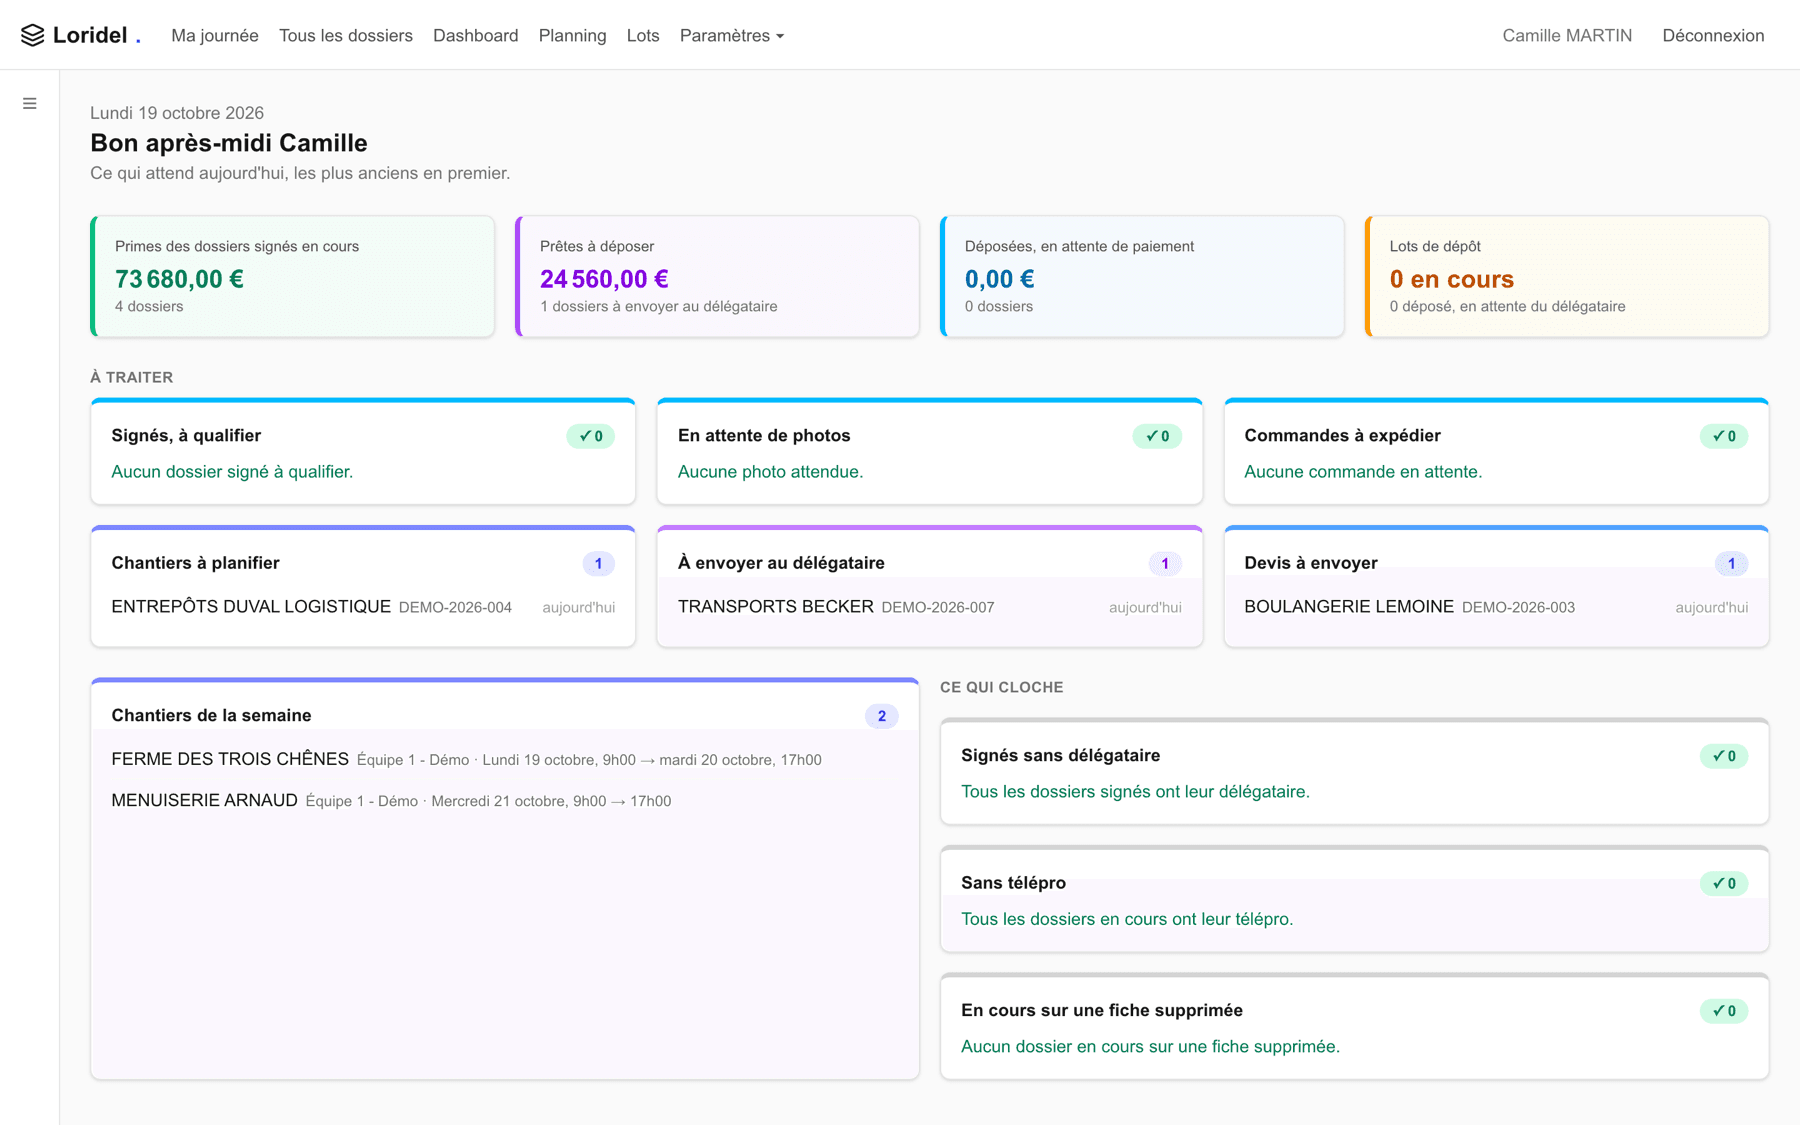1800x1125 pixels.
Task: Click the Signés, à qualifier count badge
Action: tap(591, 436)
